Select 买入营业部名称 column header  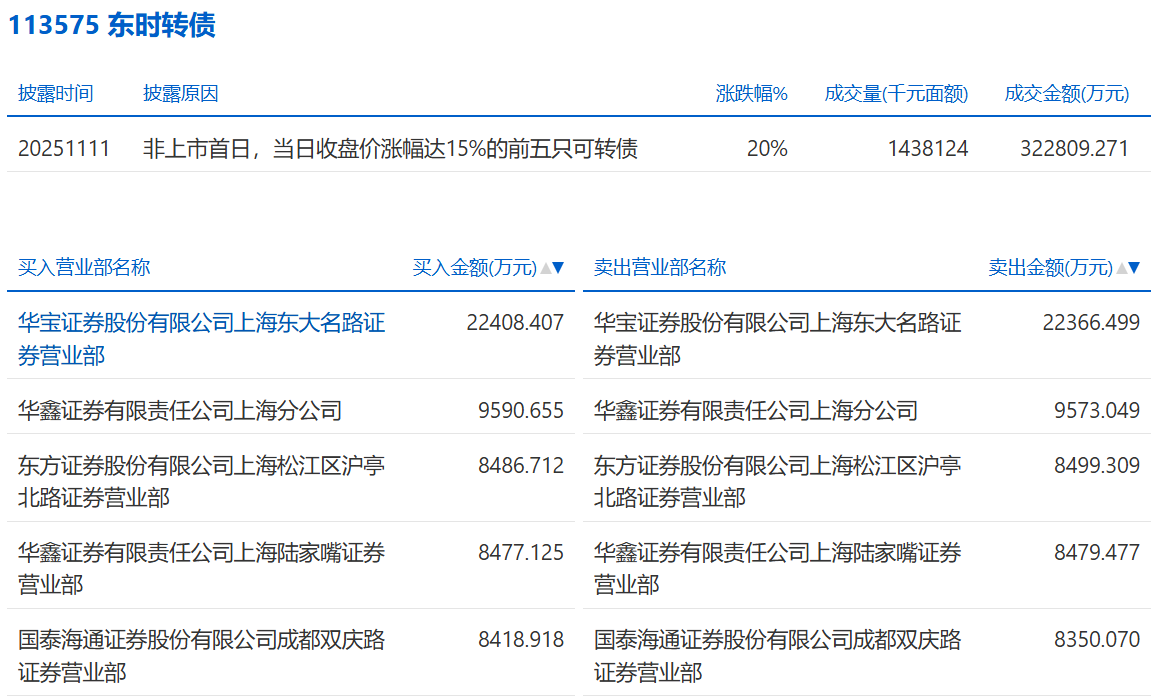click(84, 267)
